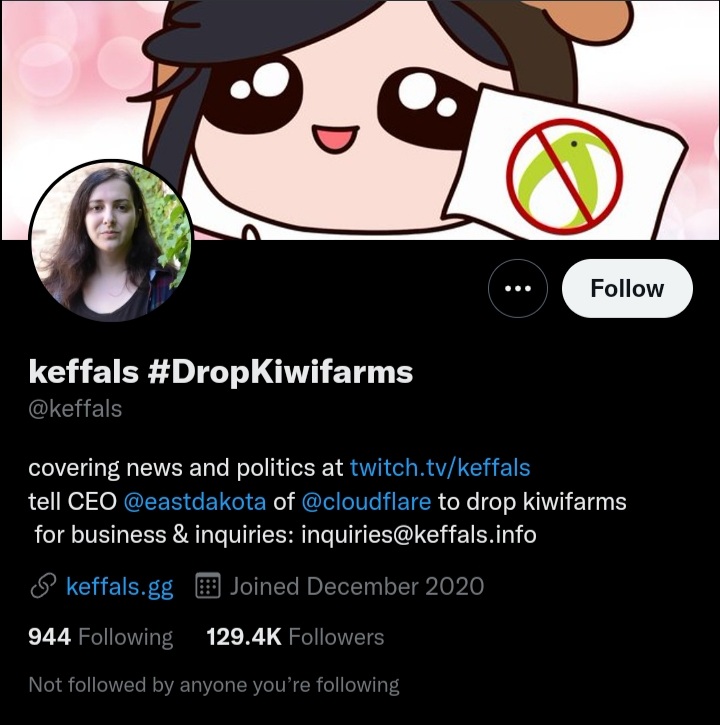720x725 pixels.
Task: Click the @keffals handle text
Action: pyautogui.click(x=75, y=409)
